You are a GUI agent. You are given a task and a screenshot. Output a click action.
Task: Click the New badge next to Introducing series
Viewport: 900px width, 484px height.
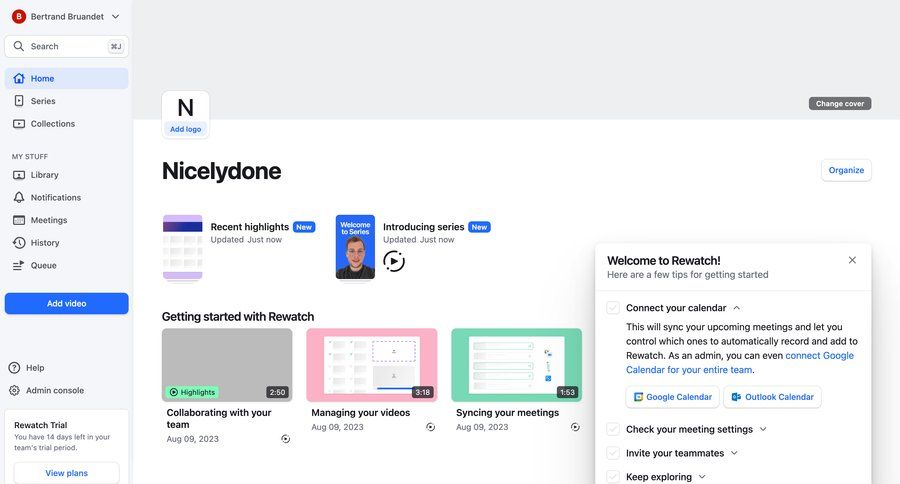click(479, 227)
